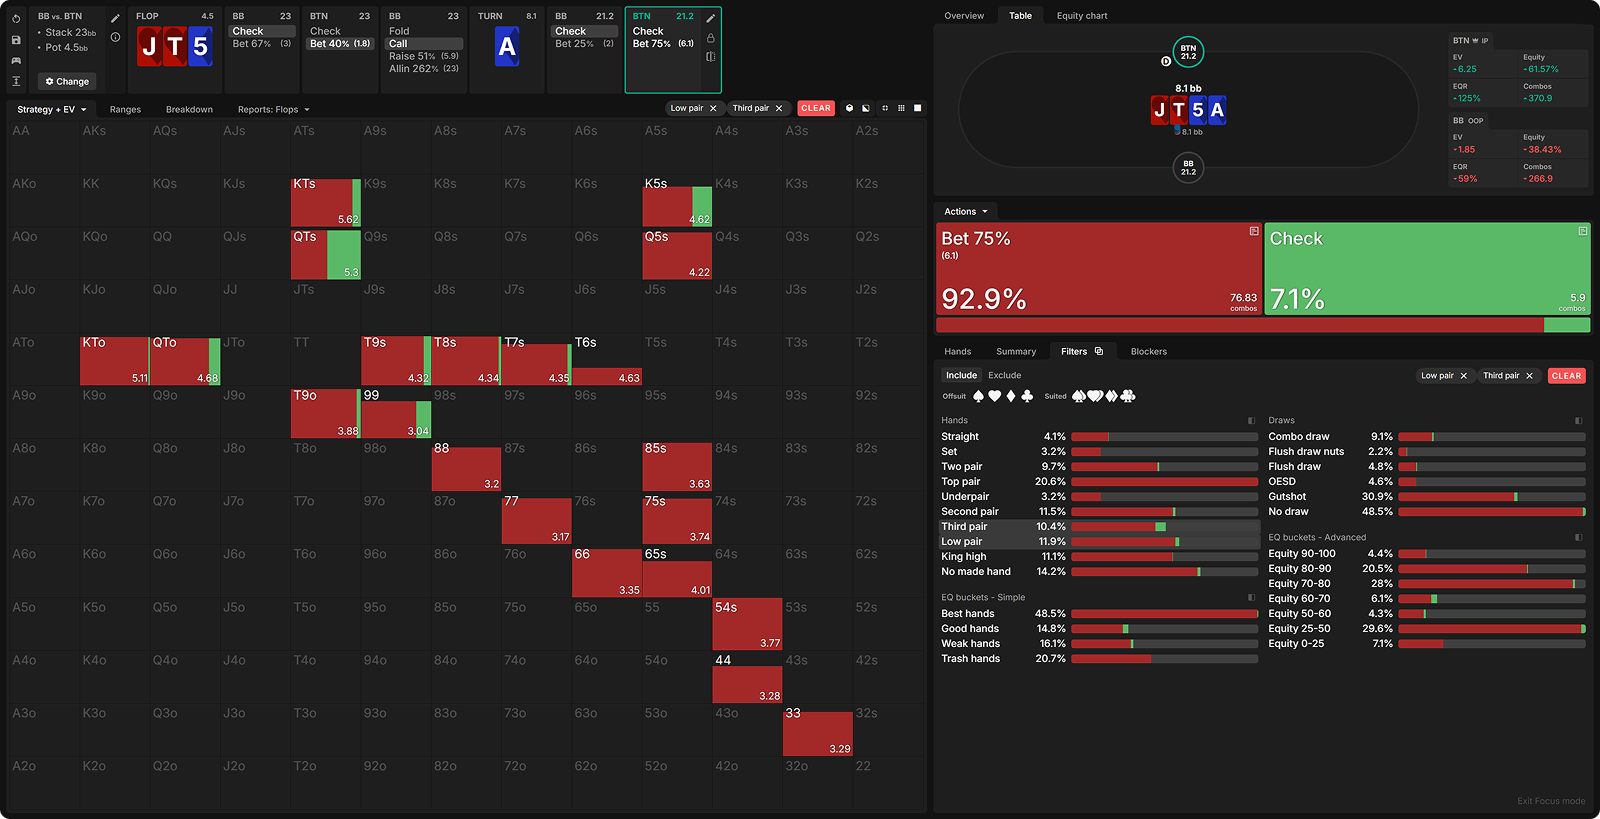Image resolution: width=1600 pixels, height=819 pixels.
Task: Select the offsuit hearts suit filter
Action: (x=994, y=396)
